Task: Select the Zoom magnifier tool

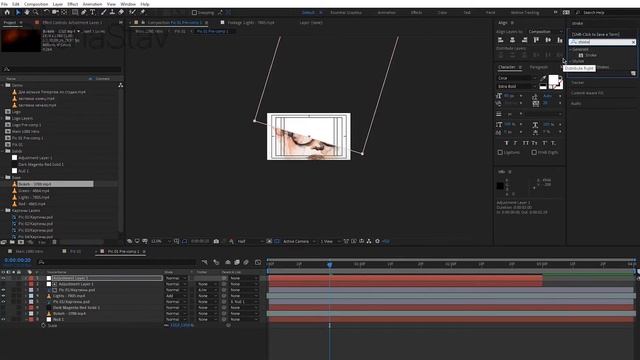Action: click(36, 12)
